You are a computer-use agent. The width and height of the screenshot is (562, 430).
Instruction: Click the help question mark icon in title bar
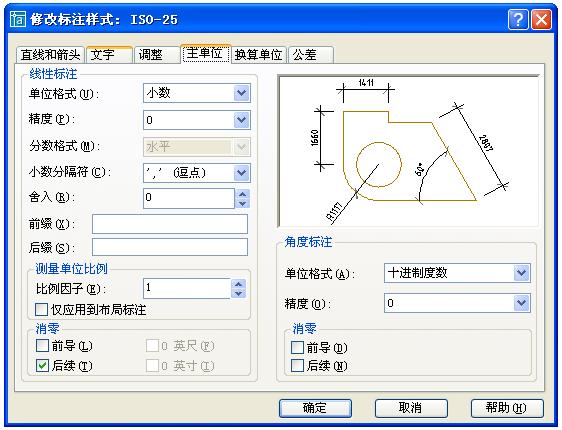[518, 19]
